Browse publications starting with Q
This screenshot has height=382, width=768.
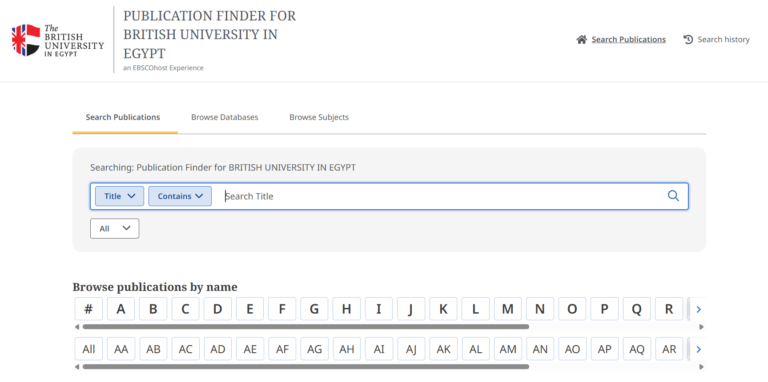637,309
